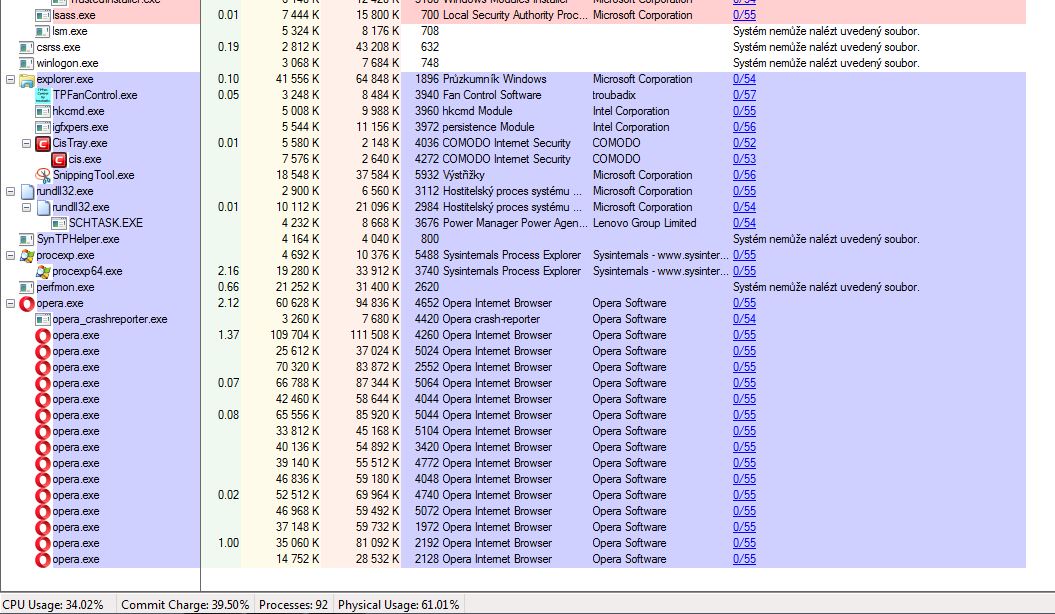Image resolution: width=1055 pixels, height=614 pixels.
Task: Collapse the procexp.exe process tree
Action: click(10, 256)
